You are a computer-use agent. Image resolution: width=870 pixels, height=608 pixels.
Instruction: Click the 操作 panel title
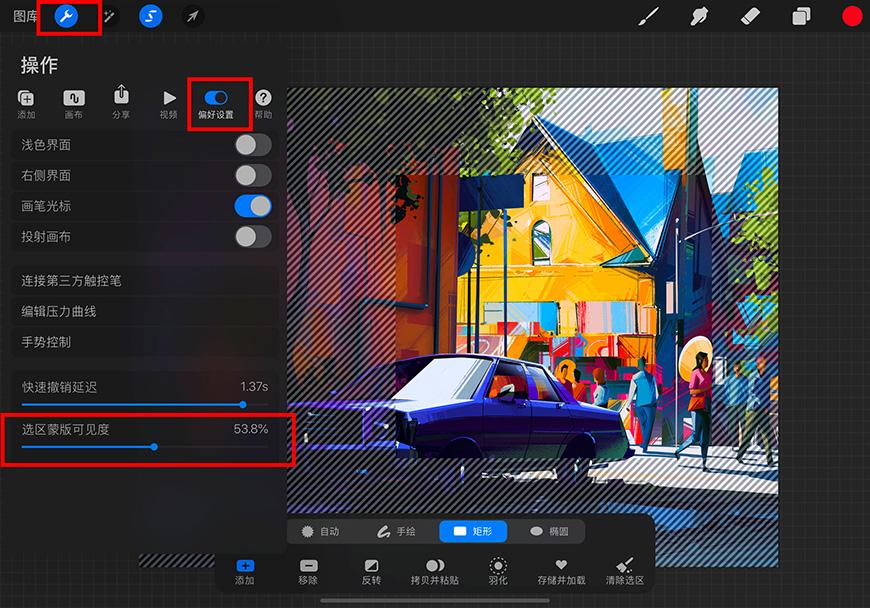[x=39, y=65]
